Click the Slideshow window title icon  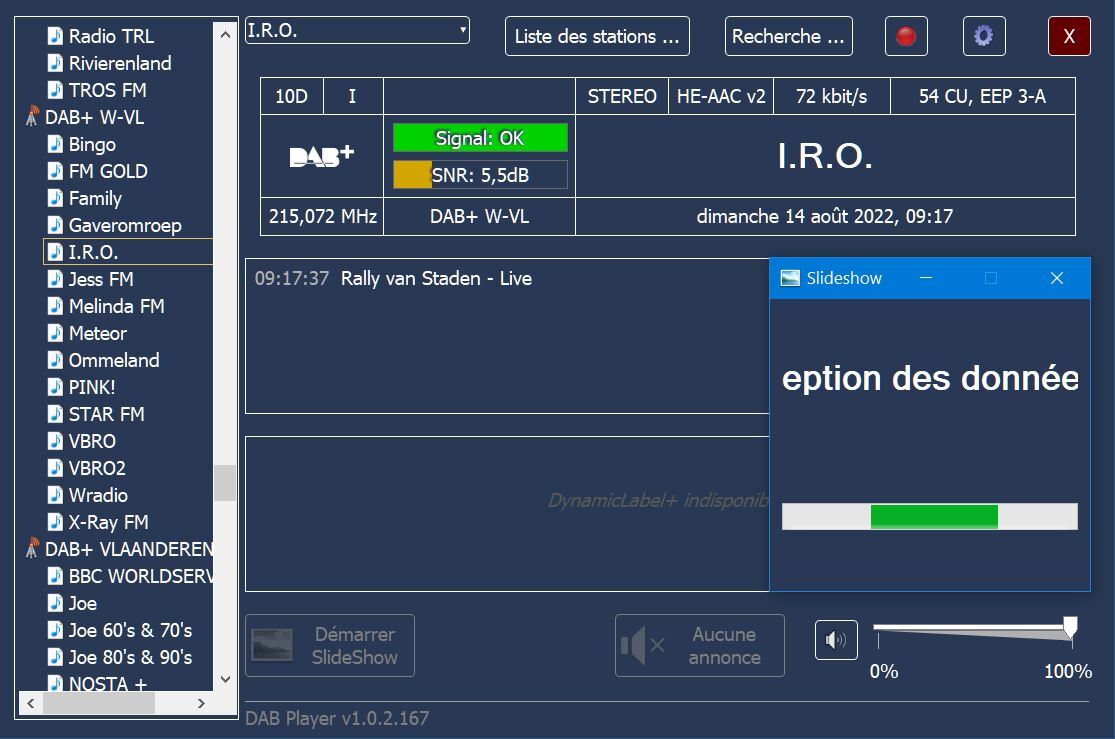click(790, 278)
